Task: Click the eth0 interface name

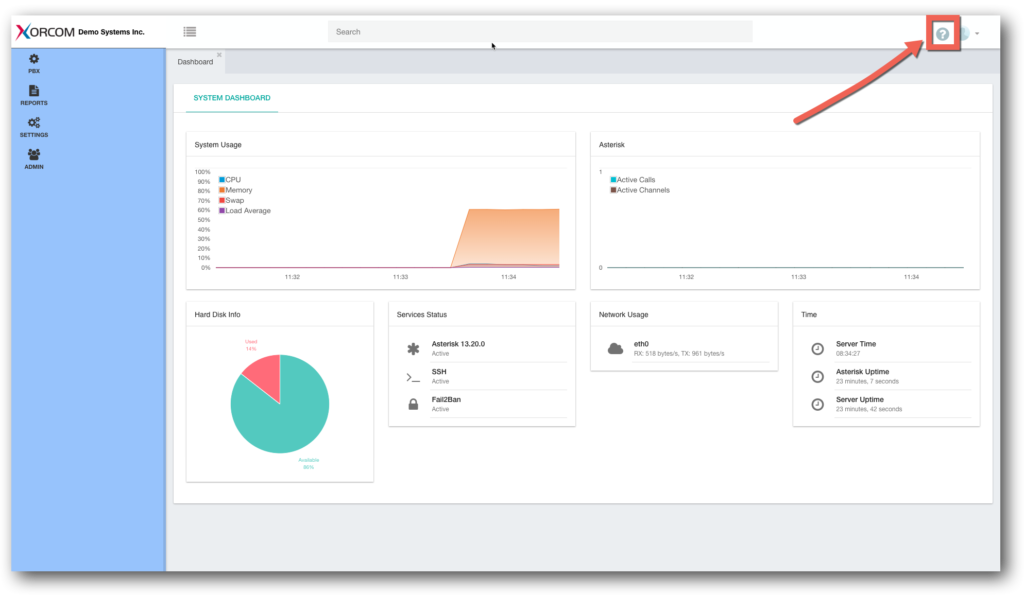Action: (x=641, y=344)
